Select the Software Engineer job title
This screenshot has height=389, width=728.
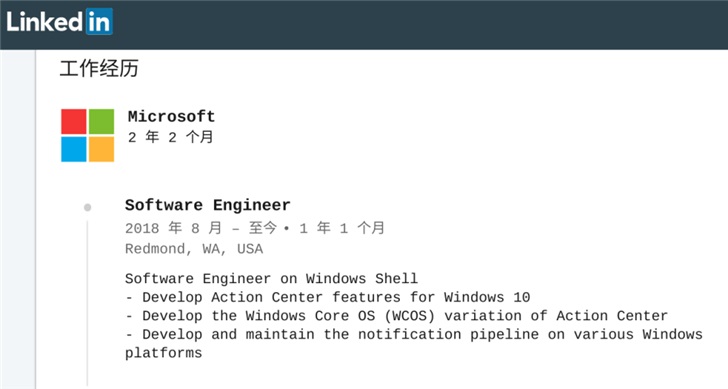pyautogui.click(x=208, y=205)
